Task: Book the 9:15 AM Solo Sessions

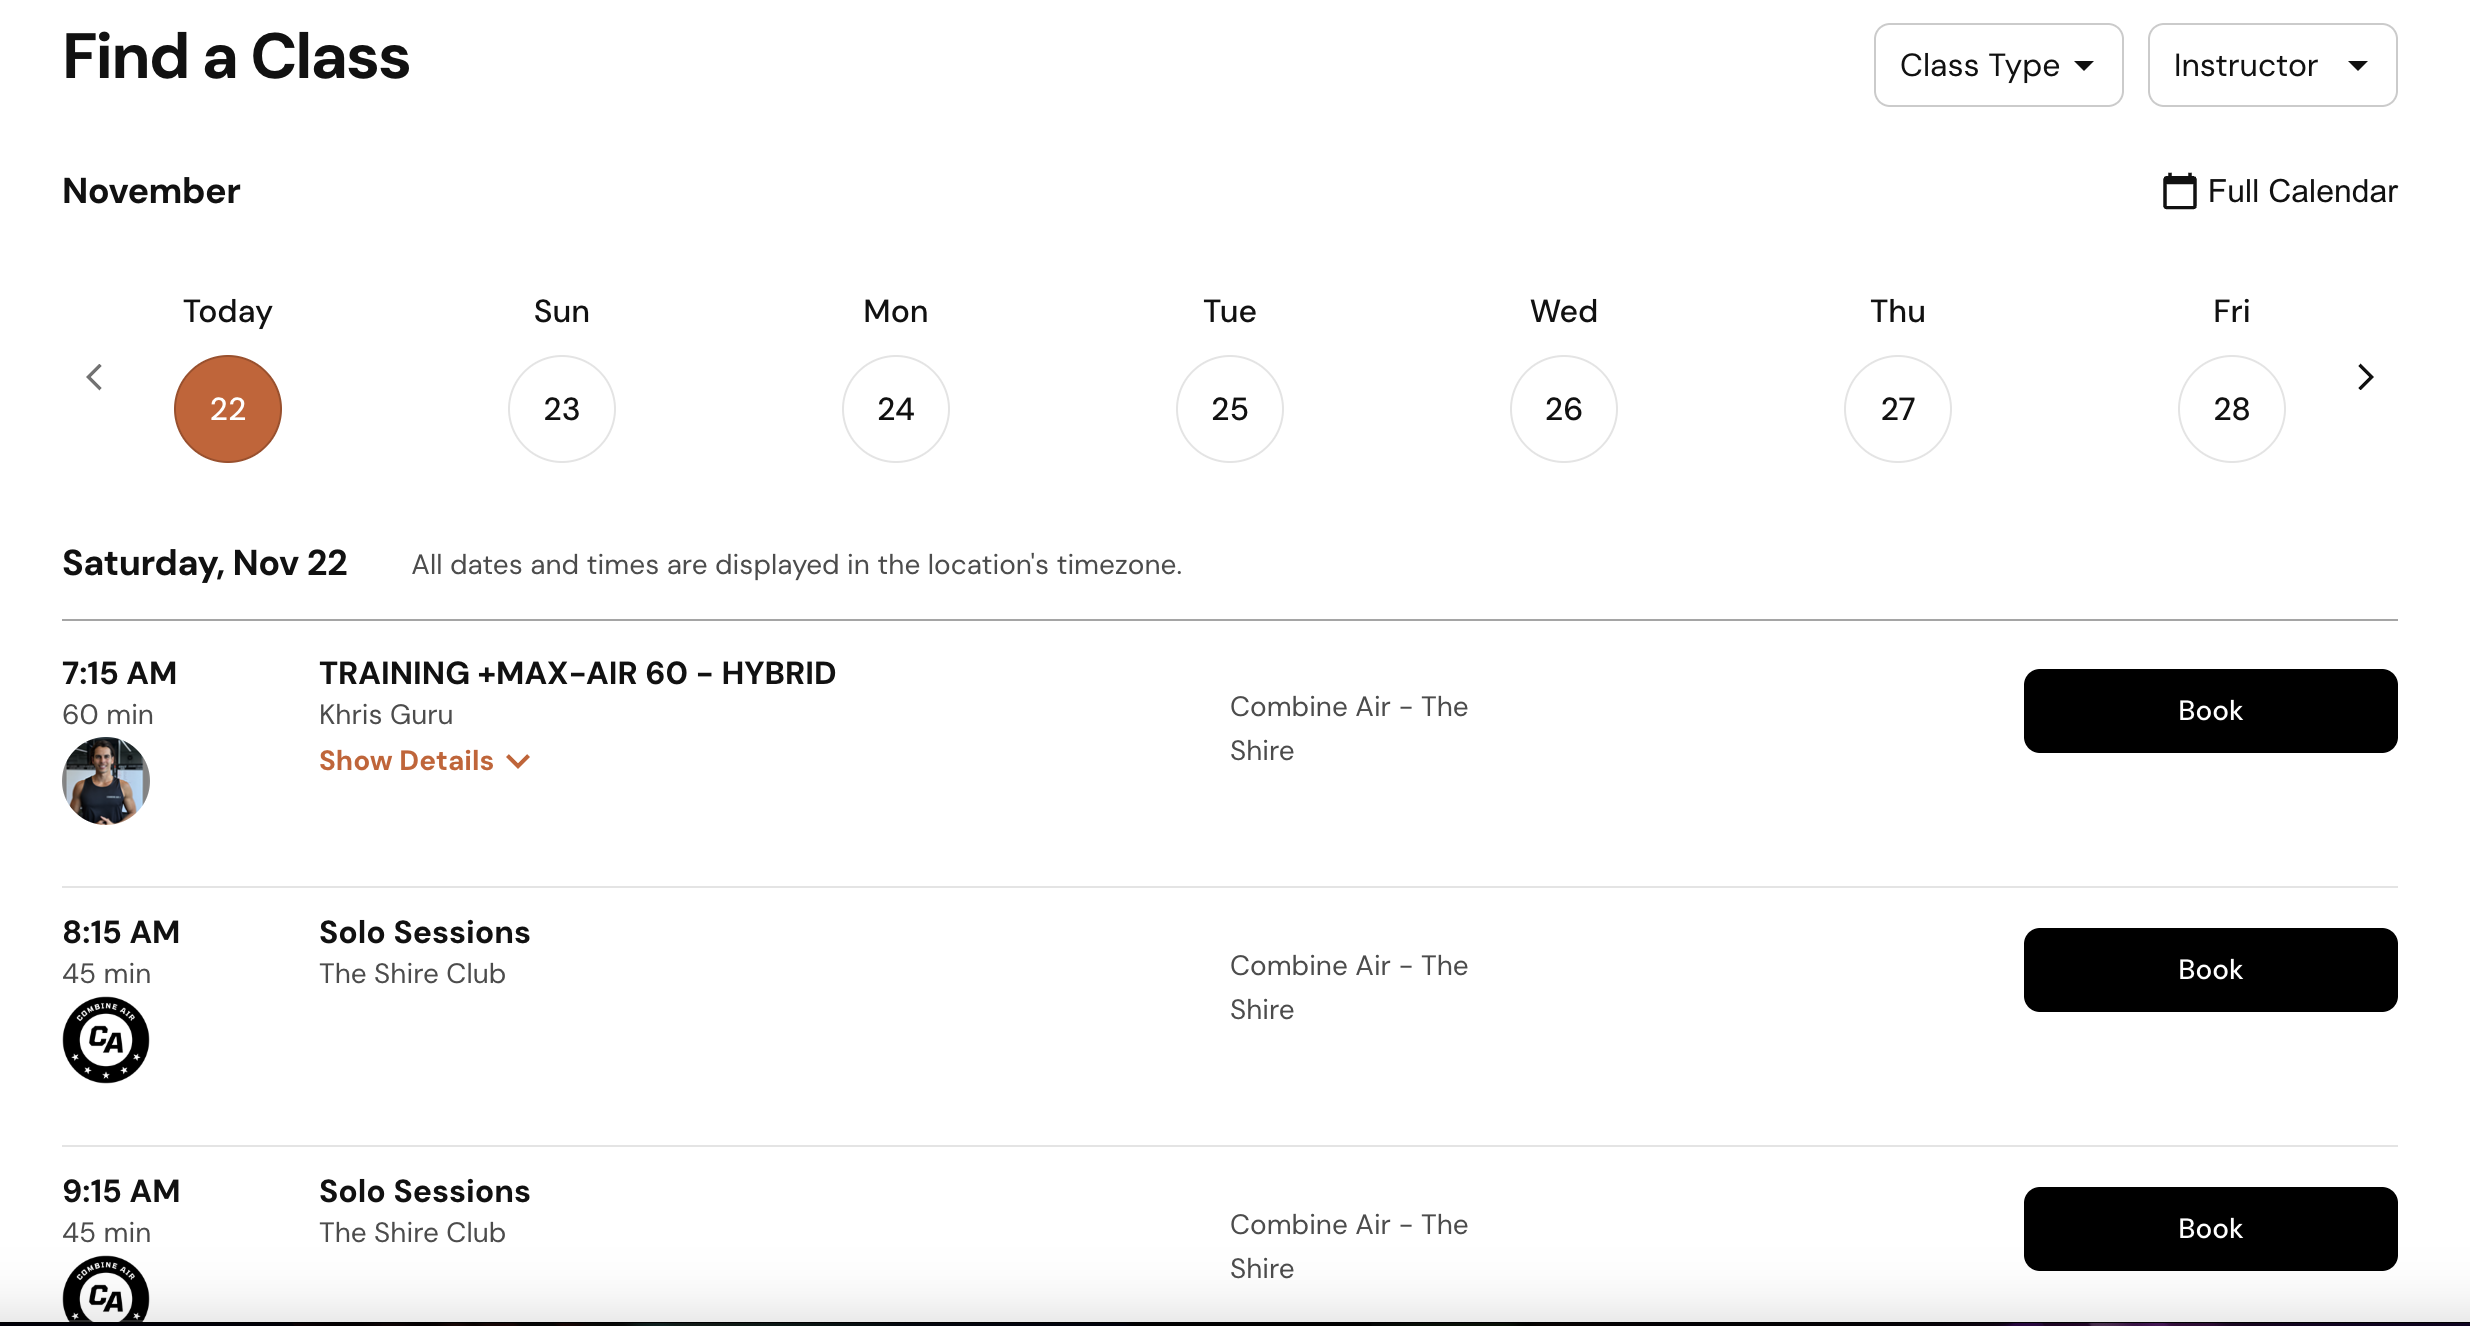Action: click(x=2210, y=1229)
